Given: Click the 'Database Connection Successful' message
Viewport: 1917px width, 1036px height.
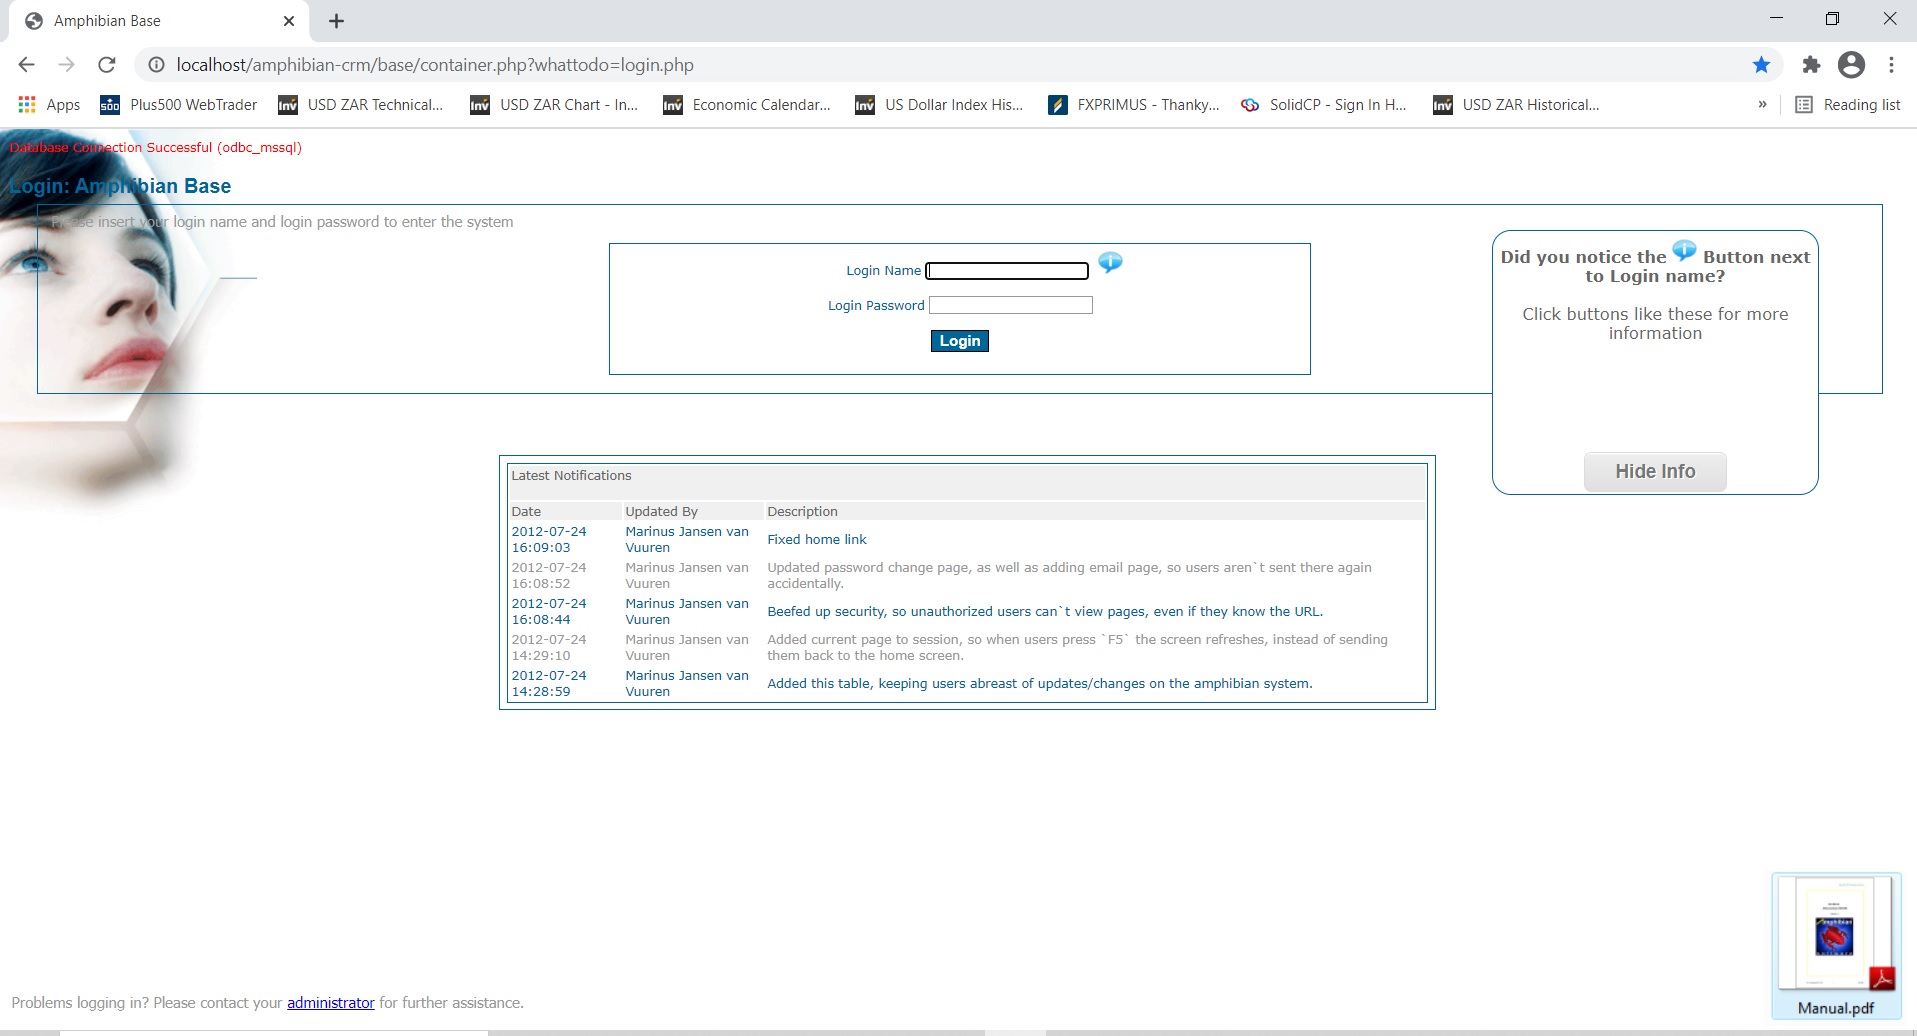Looking at the screenshot, I should point(155,148).
